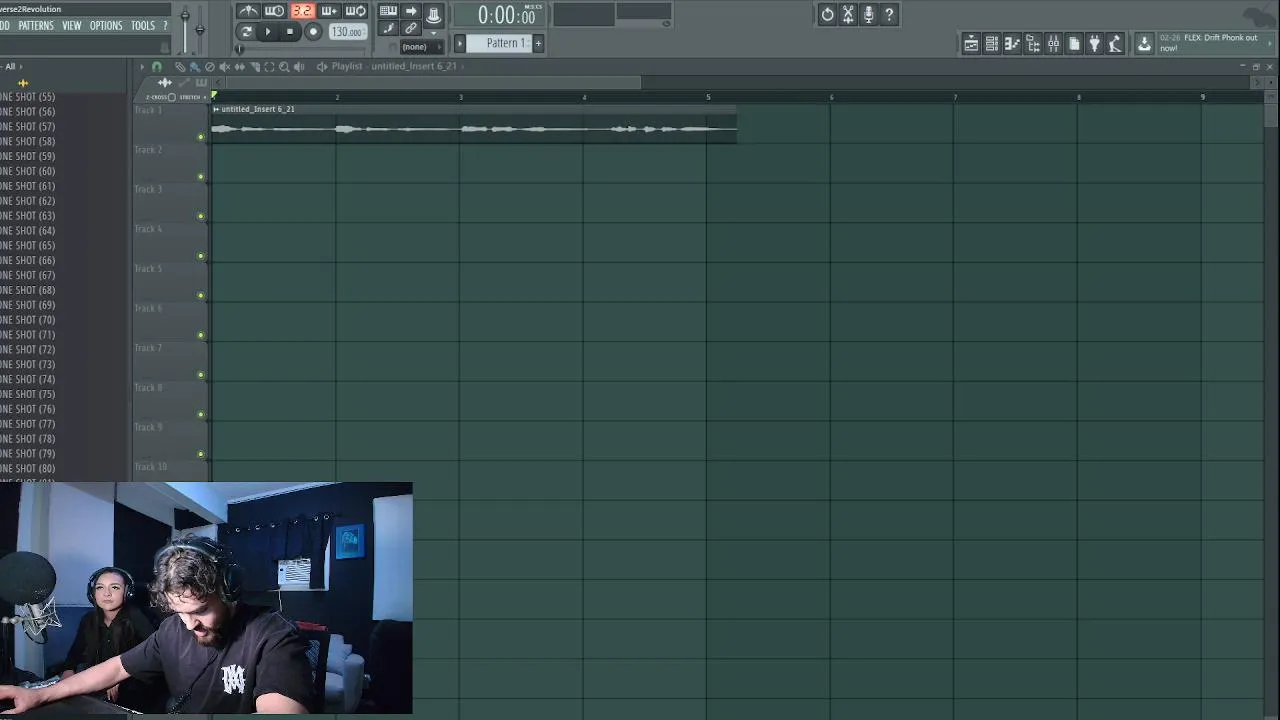This screenshot has height=720, width=1280.
Task: Select the playlist slice tool
Action: (x=255, y=67)
